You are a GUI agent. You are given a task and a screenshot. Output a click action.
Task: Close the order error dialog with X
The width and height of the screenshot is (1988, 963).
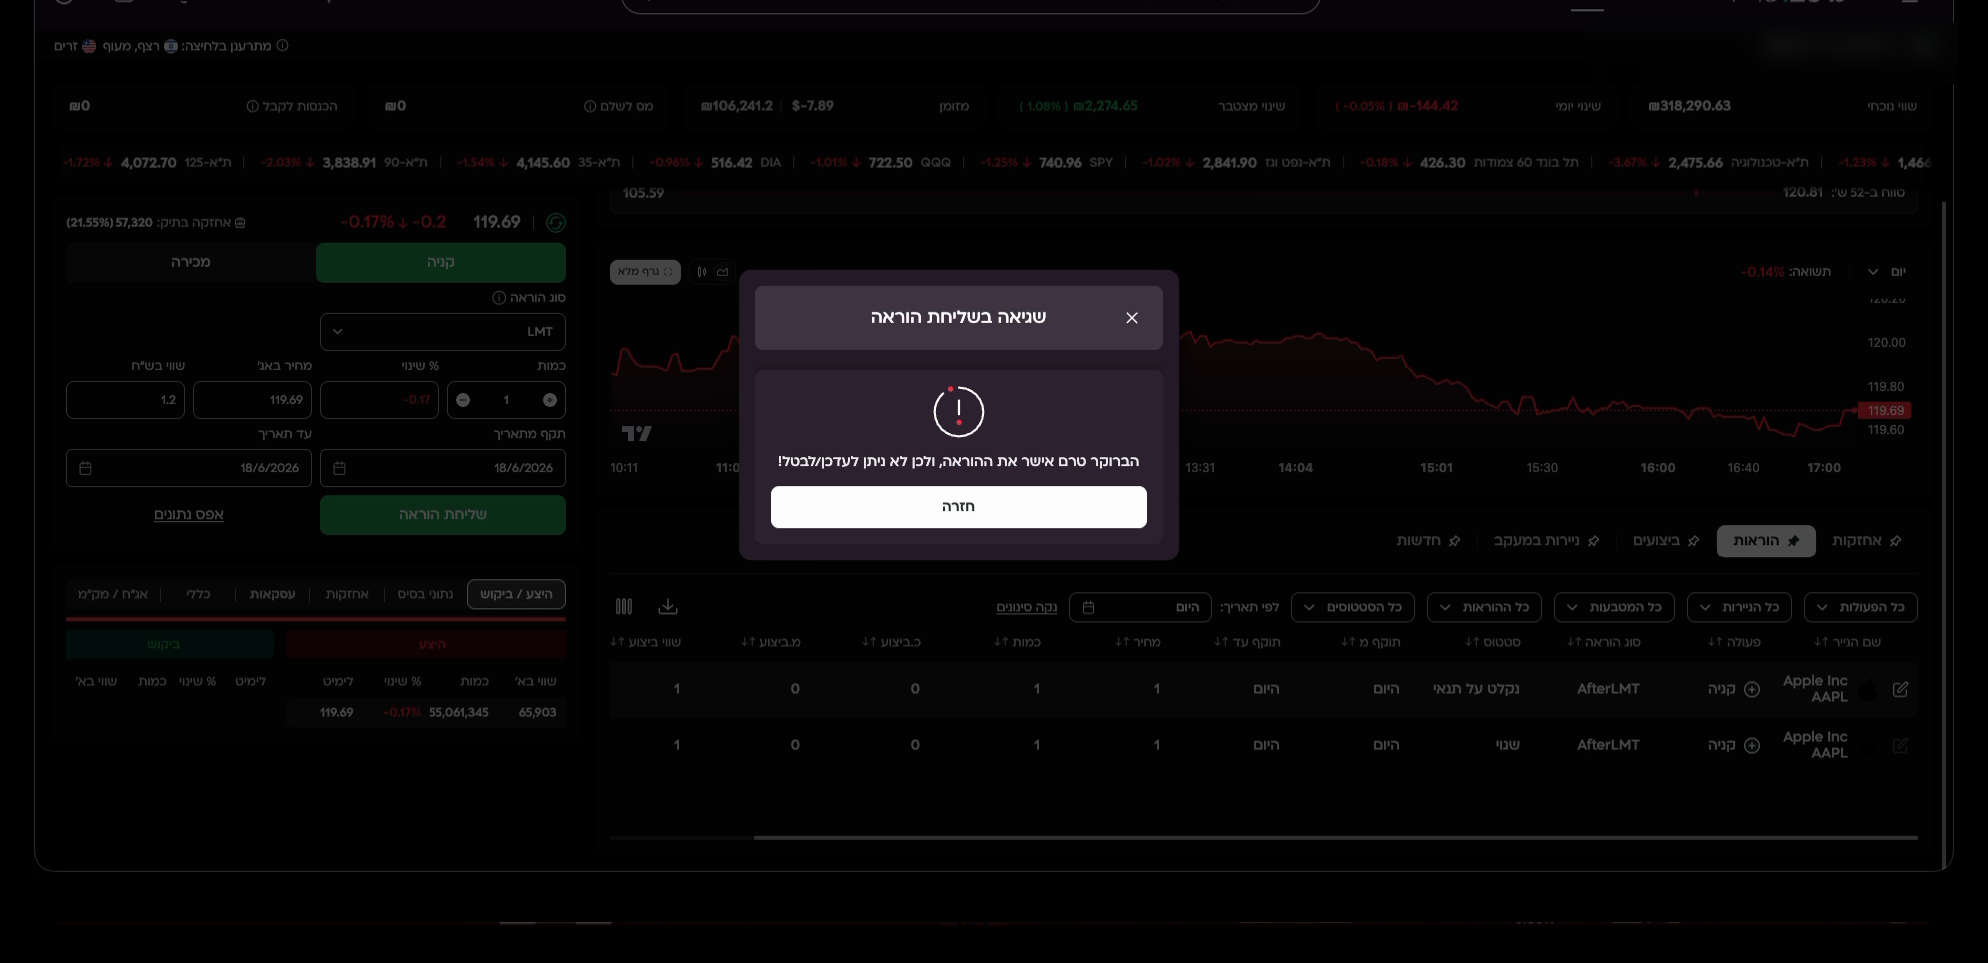coord(1132,318)
